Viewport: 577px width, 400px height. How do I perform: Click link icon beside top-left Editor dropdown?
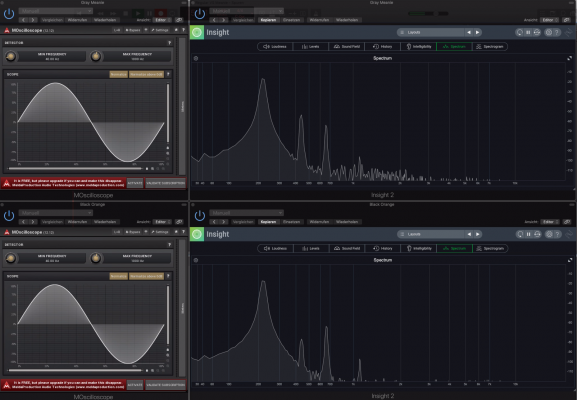pyautogui.click(x=179, y=20)
